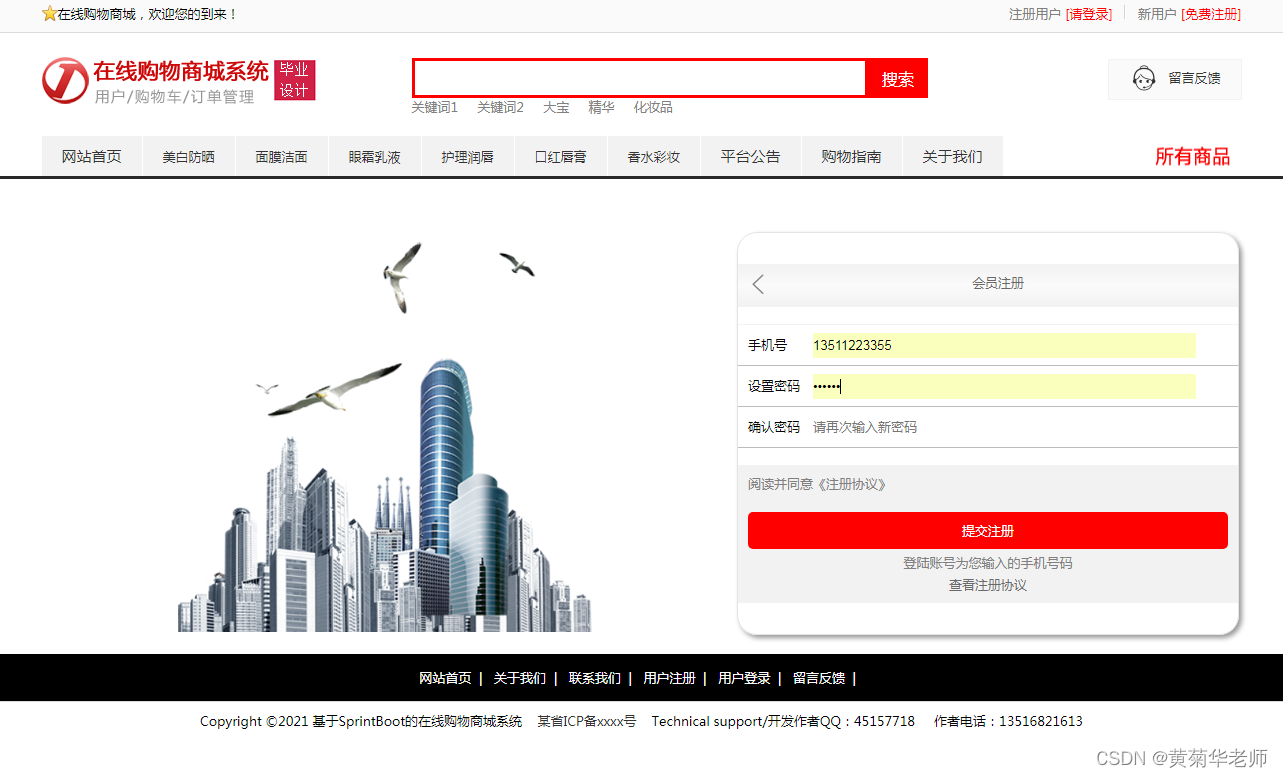Click the 某省ICP备xxxx号 footer text
Screen dimensions: 1283x778
[587, 721]
